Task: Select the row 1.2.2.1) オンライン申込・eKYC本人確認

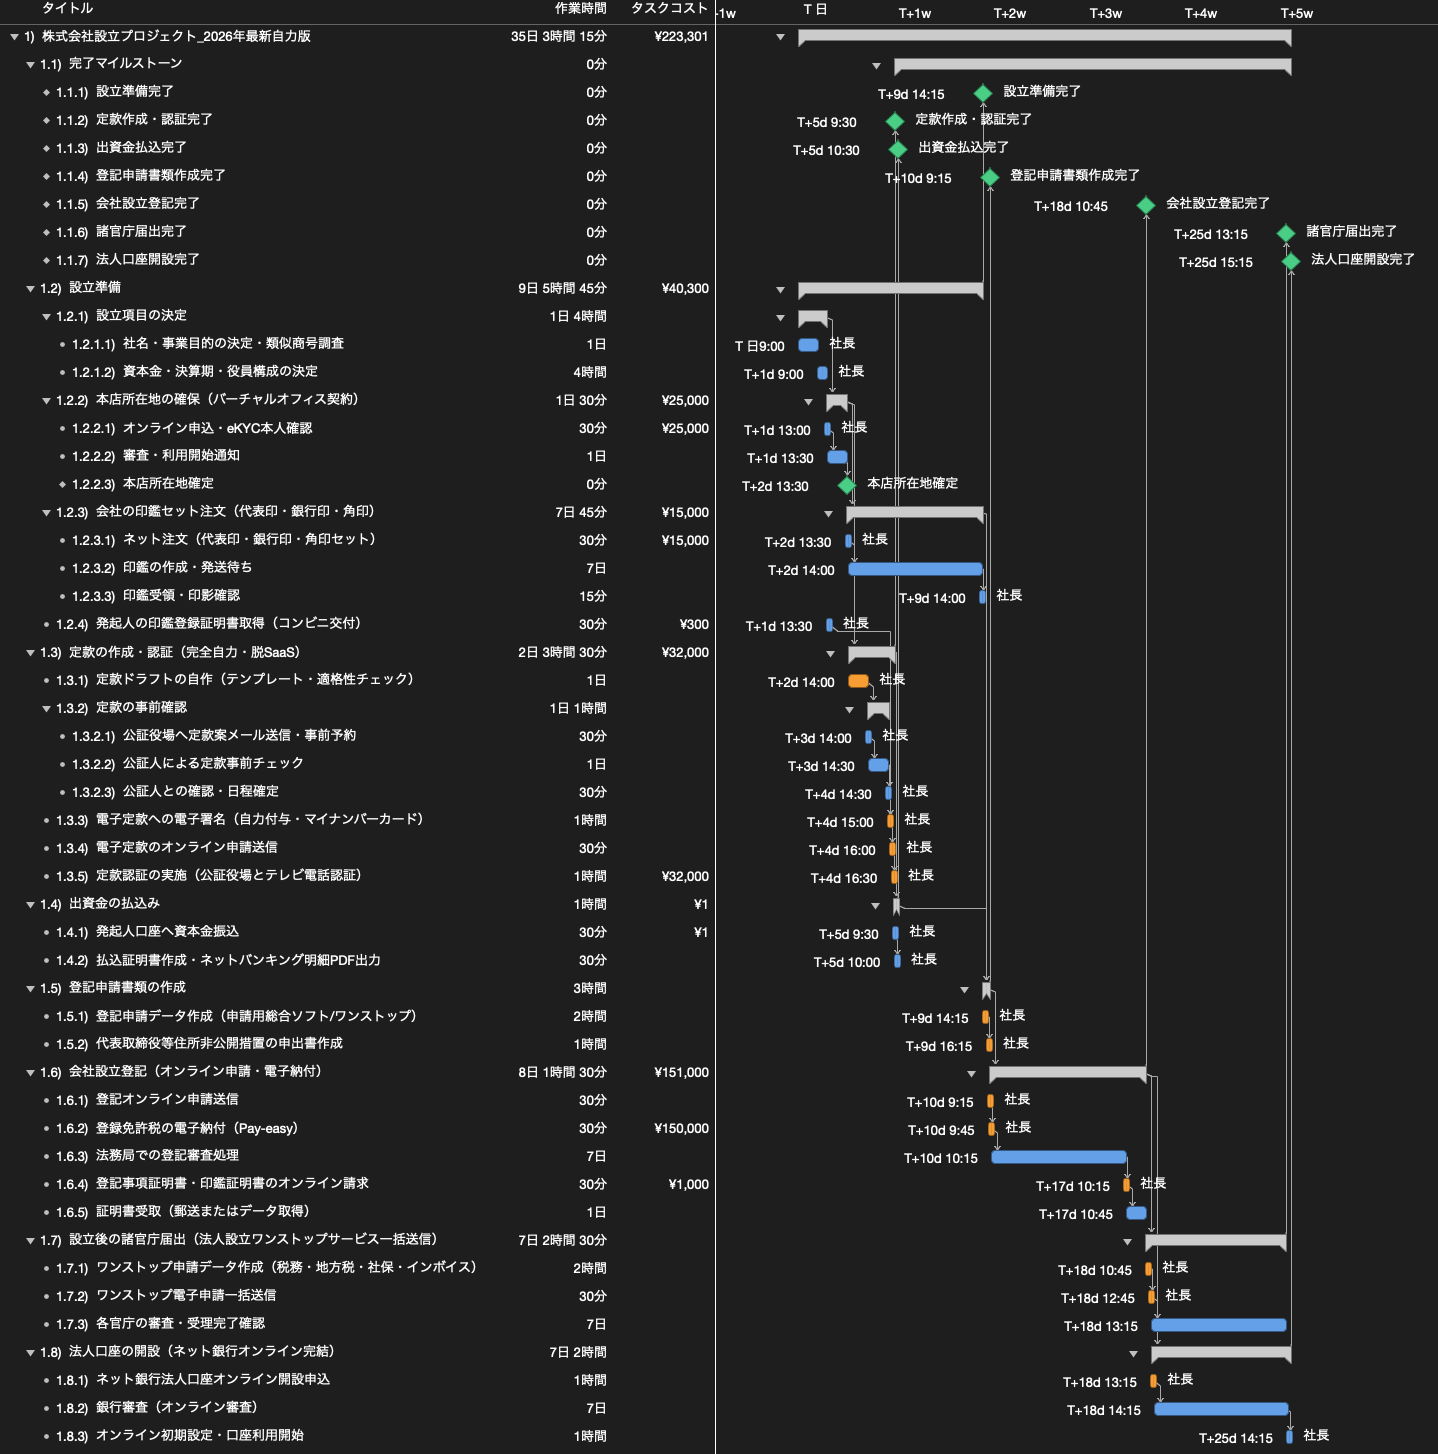Action: (x=357, y=429)
